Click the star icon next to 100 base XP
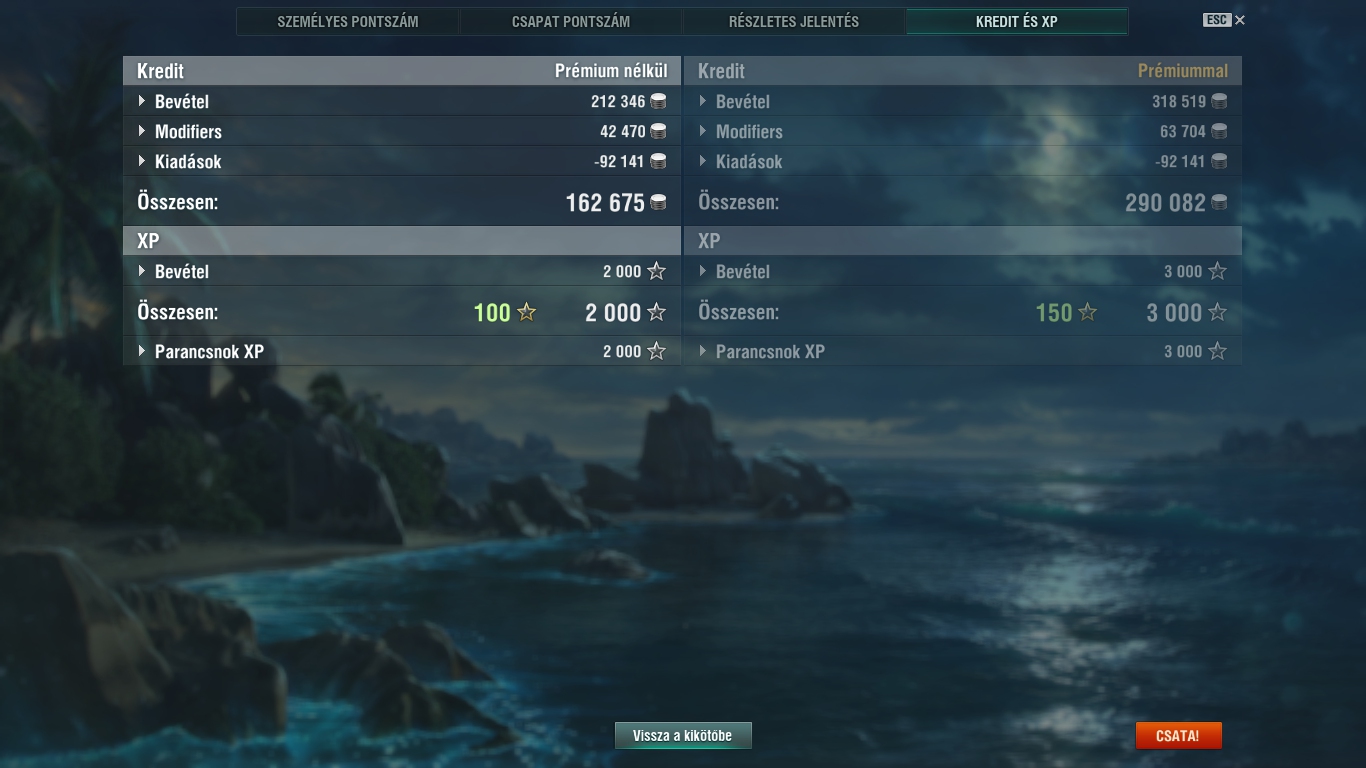The image size is (1366, 768). (x=527, y=312)
